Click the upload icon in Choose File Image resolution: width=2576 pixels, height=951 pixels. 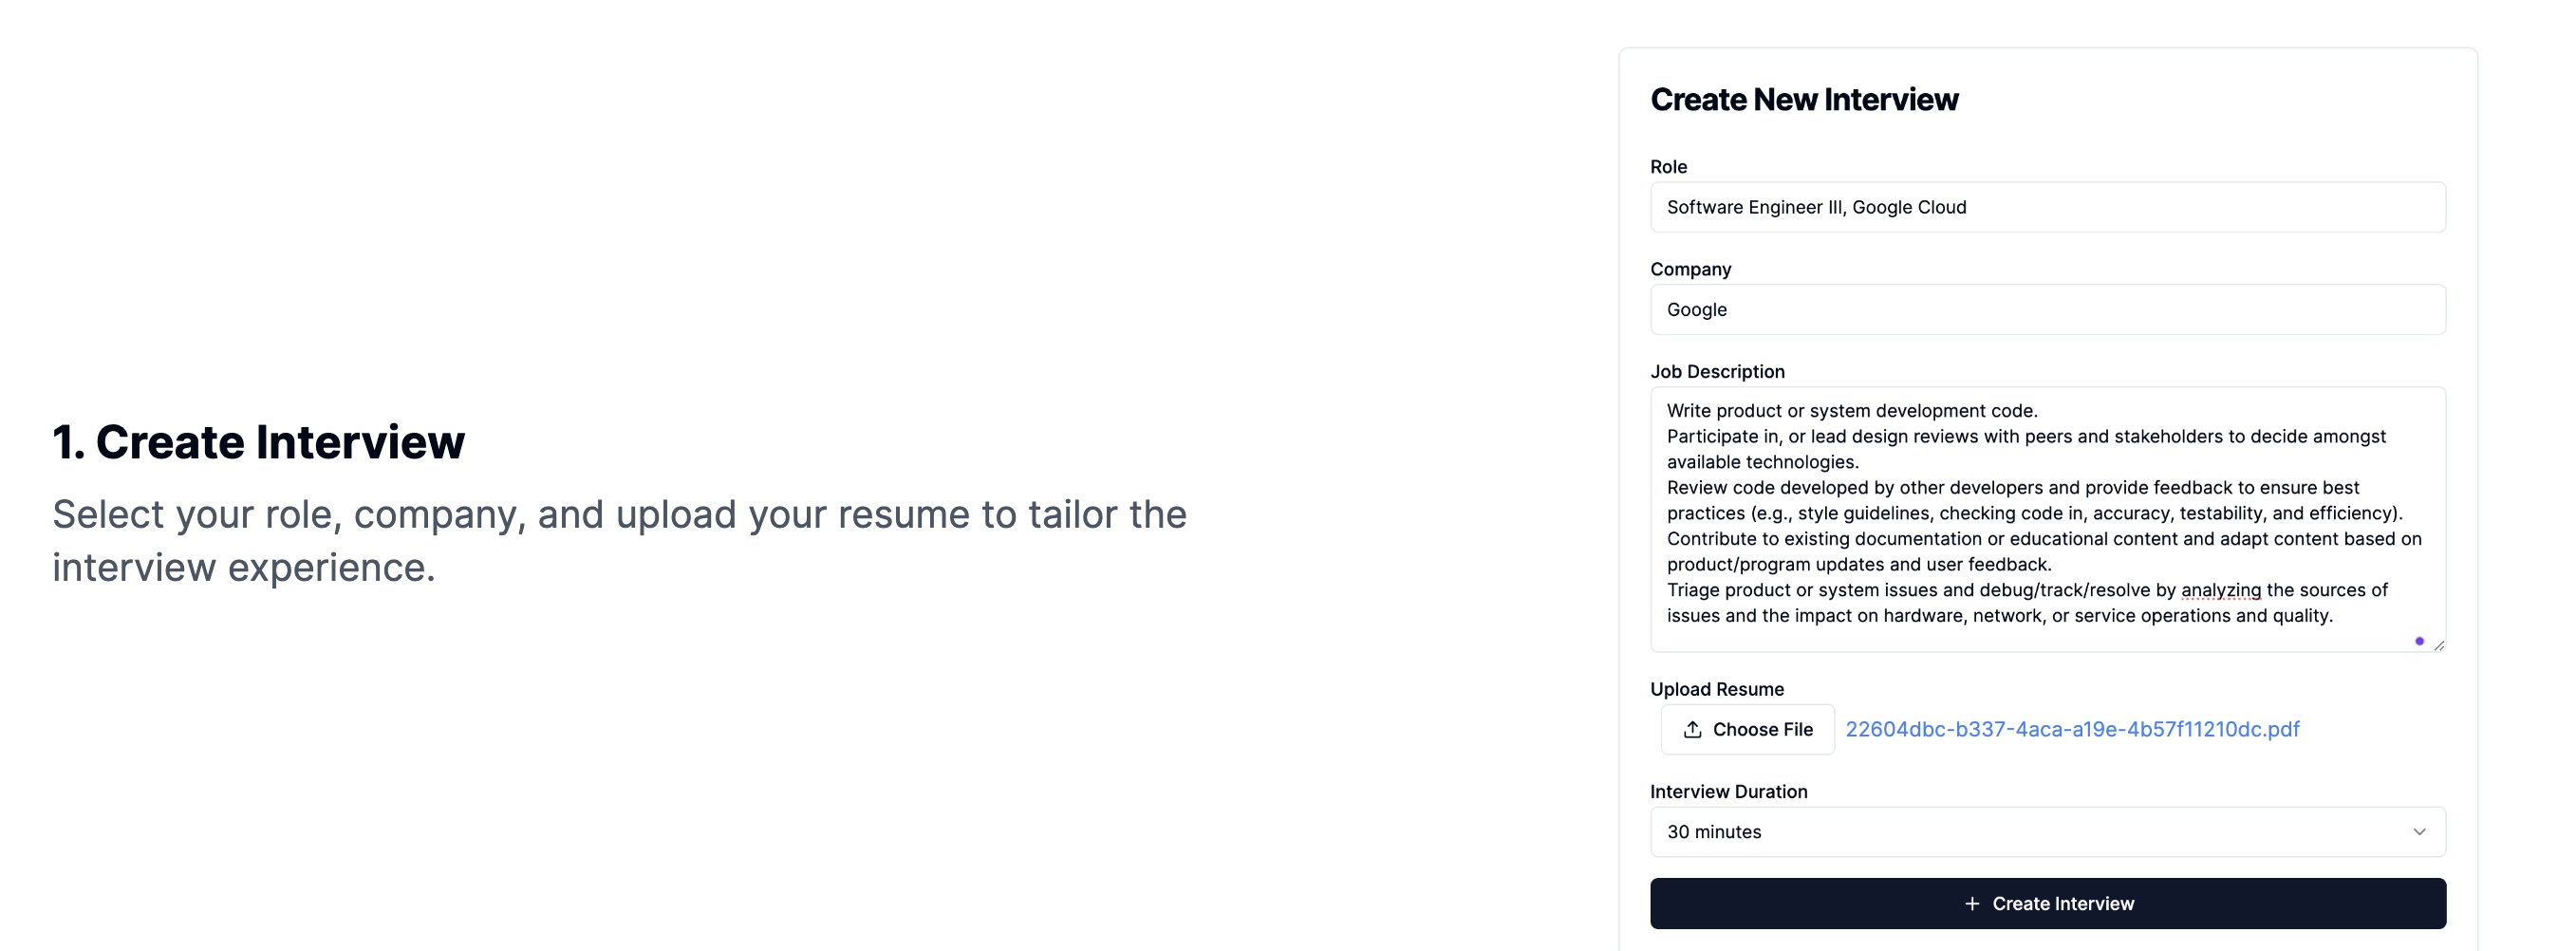click(x=1692, y=729)
